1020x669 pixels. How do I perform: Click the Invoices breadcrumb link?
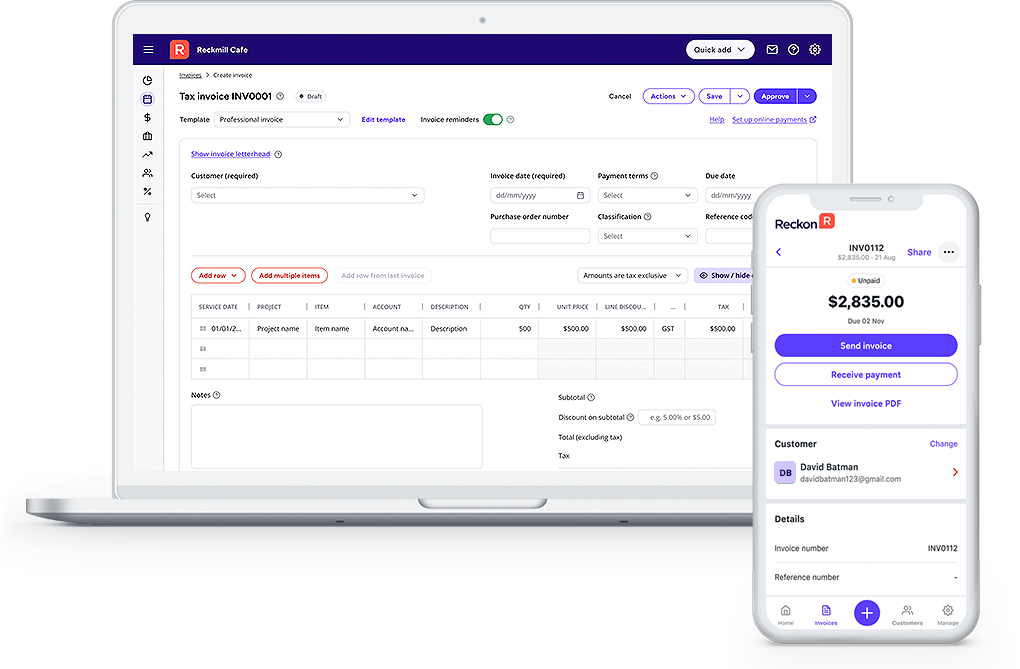pos(191,75)
